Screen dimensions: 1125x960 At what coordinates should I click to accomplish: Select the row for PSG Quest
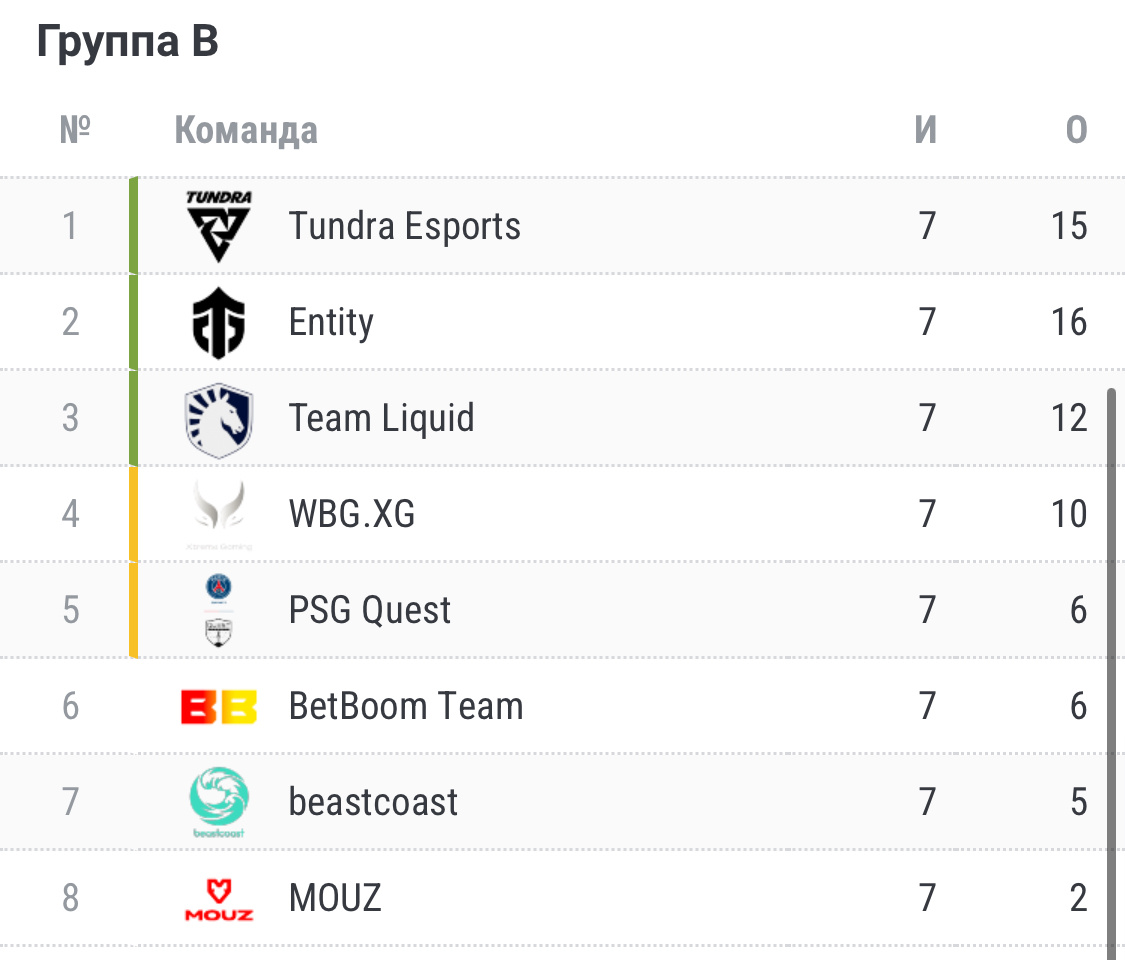coord(600,609)
